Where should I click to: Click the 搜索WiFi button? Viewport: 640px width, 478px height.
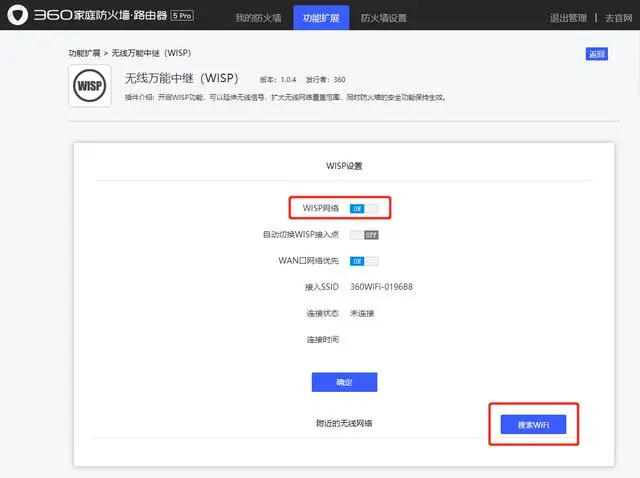tap(533, 425)
